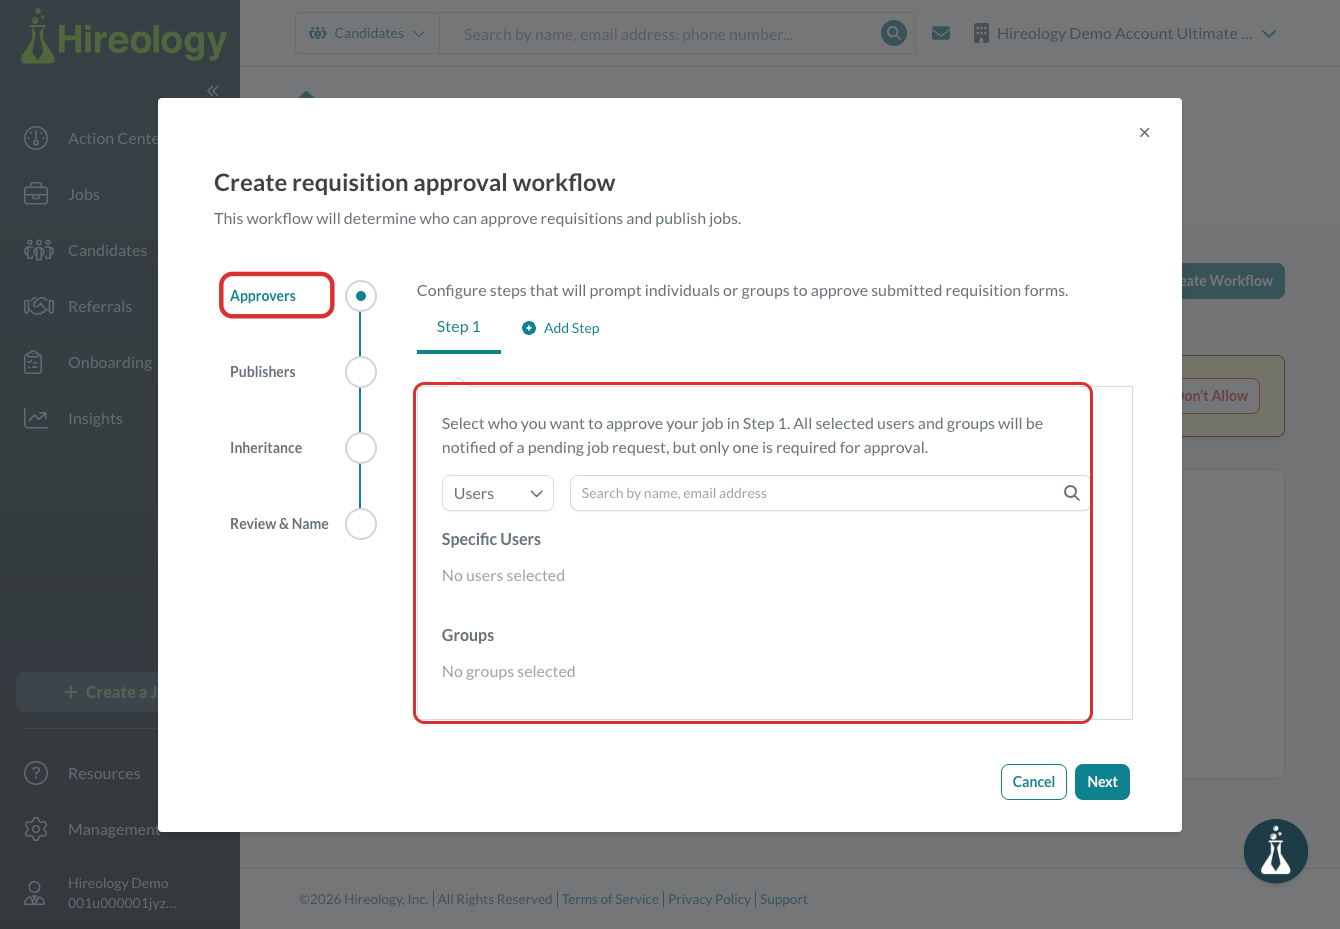Open Onboarding clipboard icon in sidebar

pyautogui.click(x=33, y=362)
